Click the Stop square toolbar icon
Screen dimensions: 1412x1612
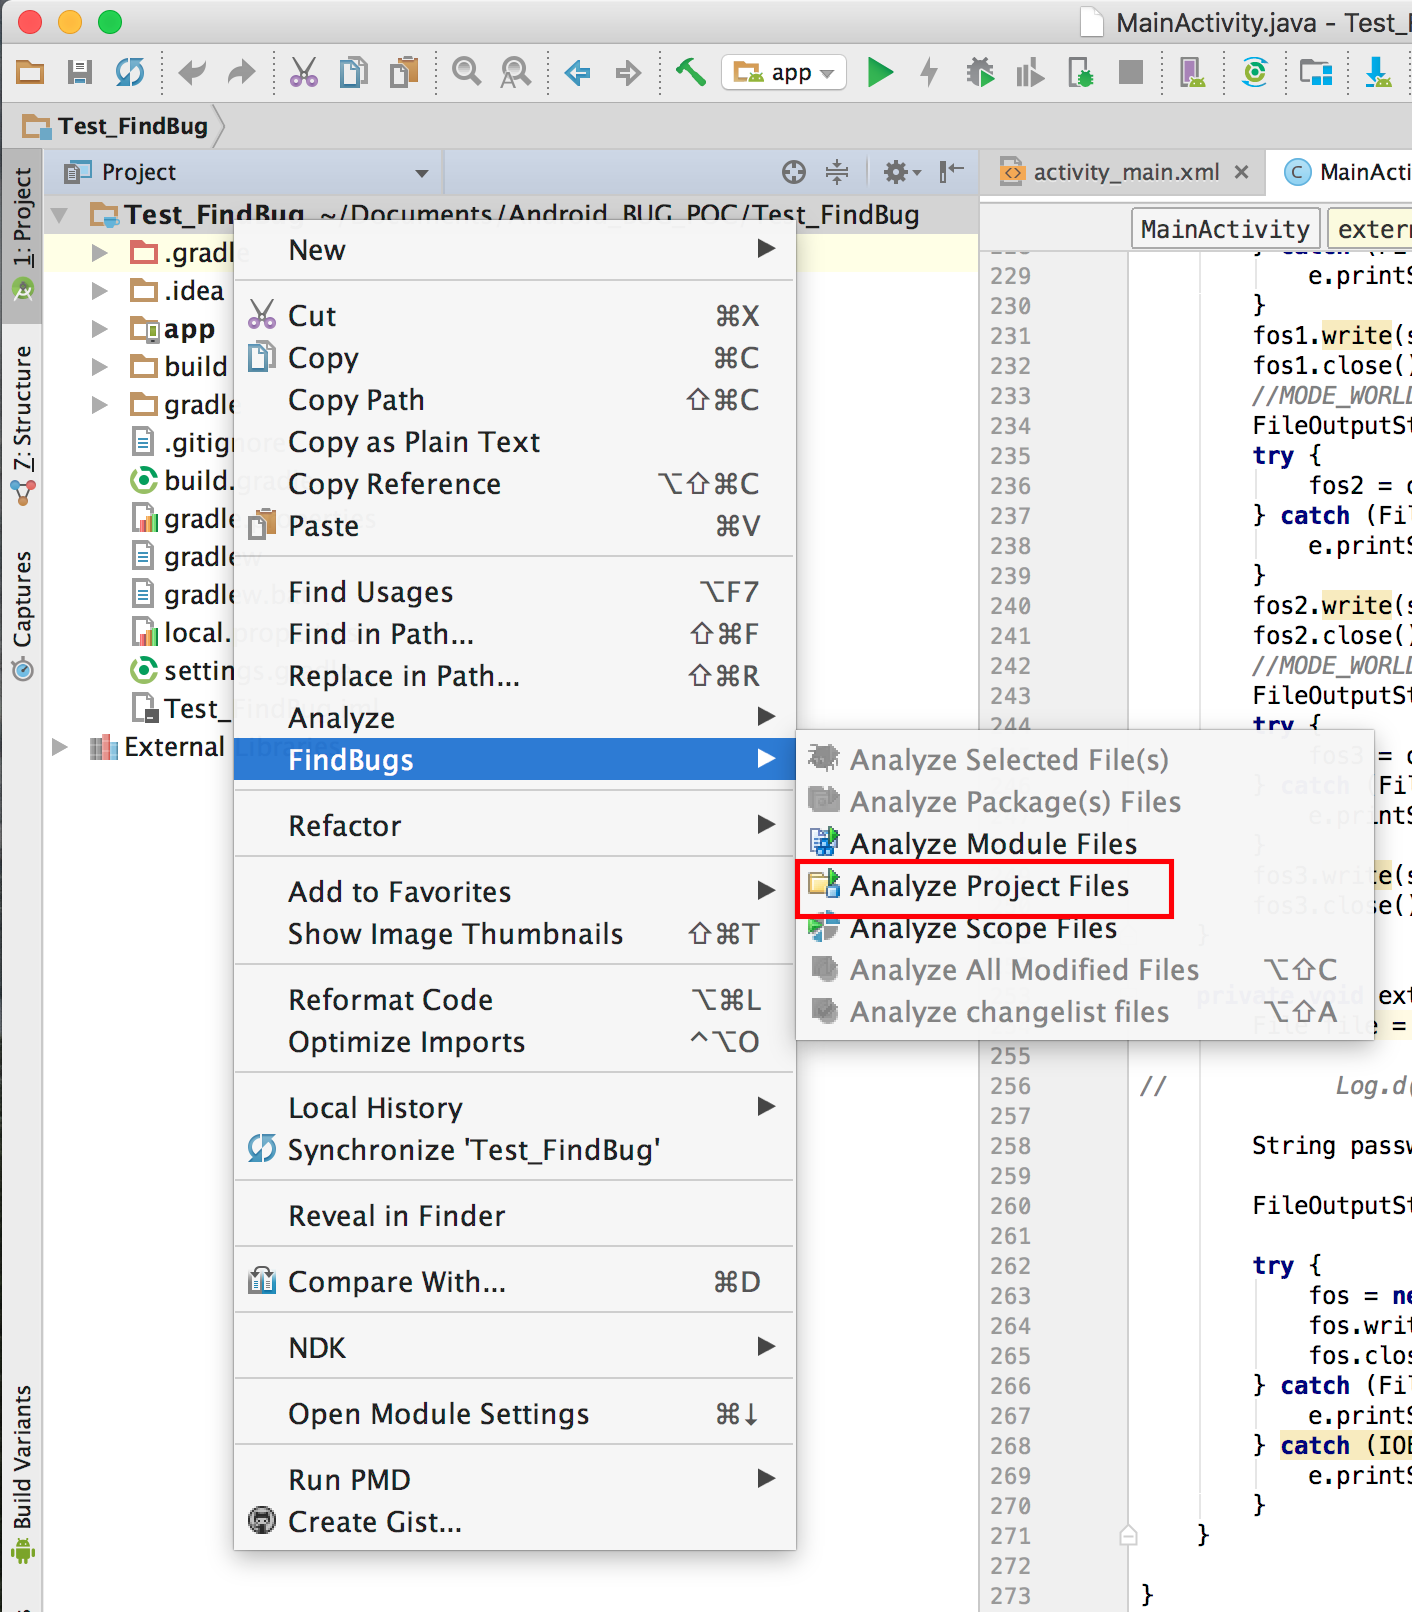coord(1131,72)
